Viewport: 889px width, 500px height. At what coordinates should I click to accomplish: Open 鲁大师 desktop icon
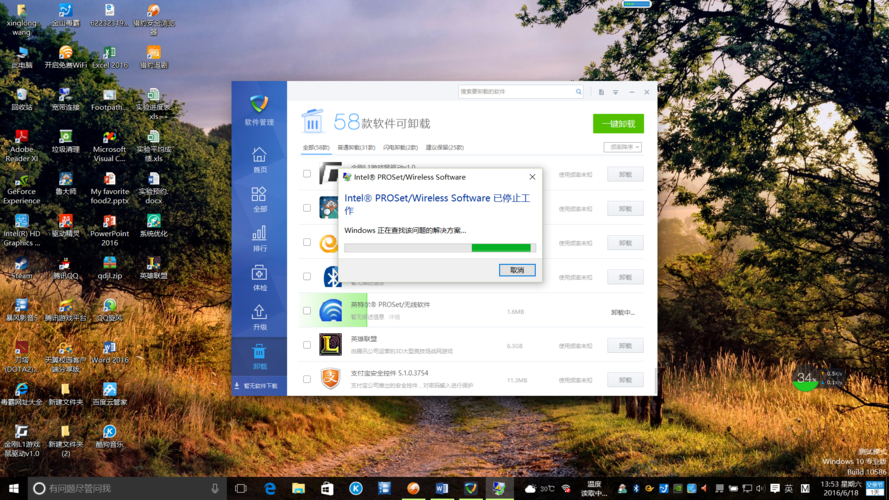[x=65, y=184]
